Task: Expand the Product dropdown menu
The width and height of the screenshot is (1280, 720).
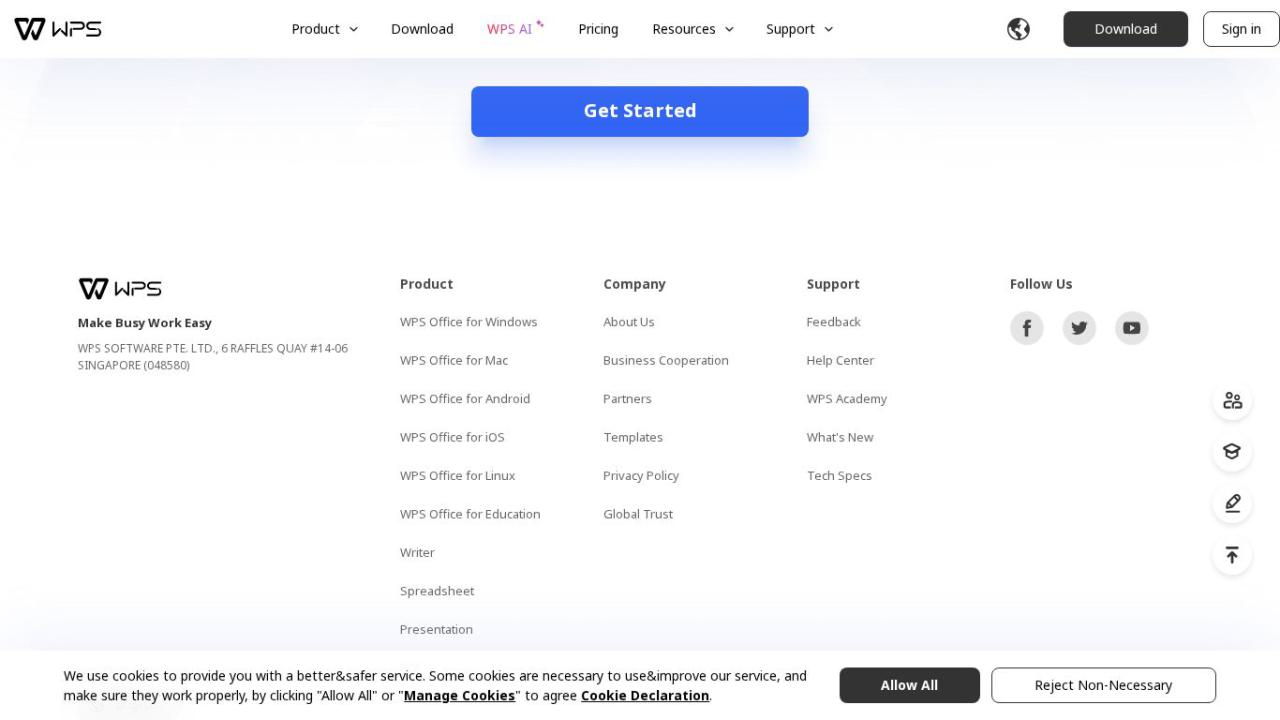Action: coord(324,29)
